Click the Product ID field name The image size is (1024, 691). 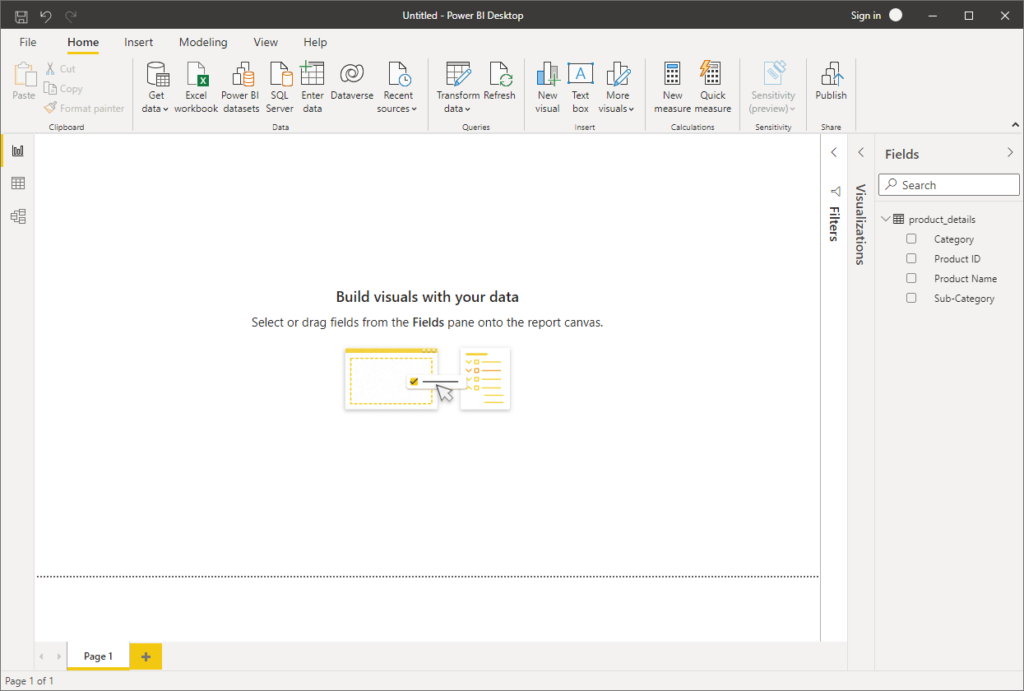957,259
